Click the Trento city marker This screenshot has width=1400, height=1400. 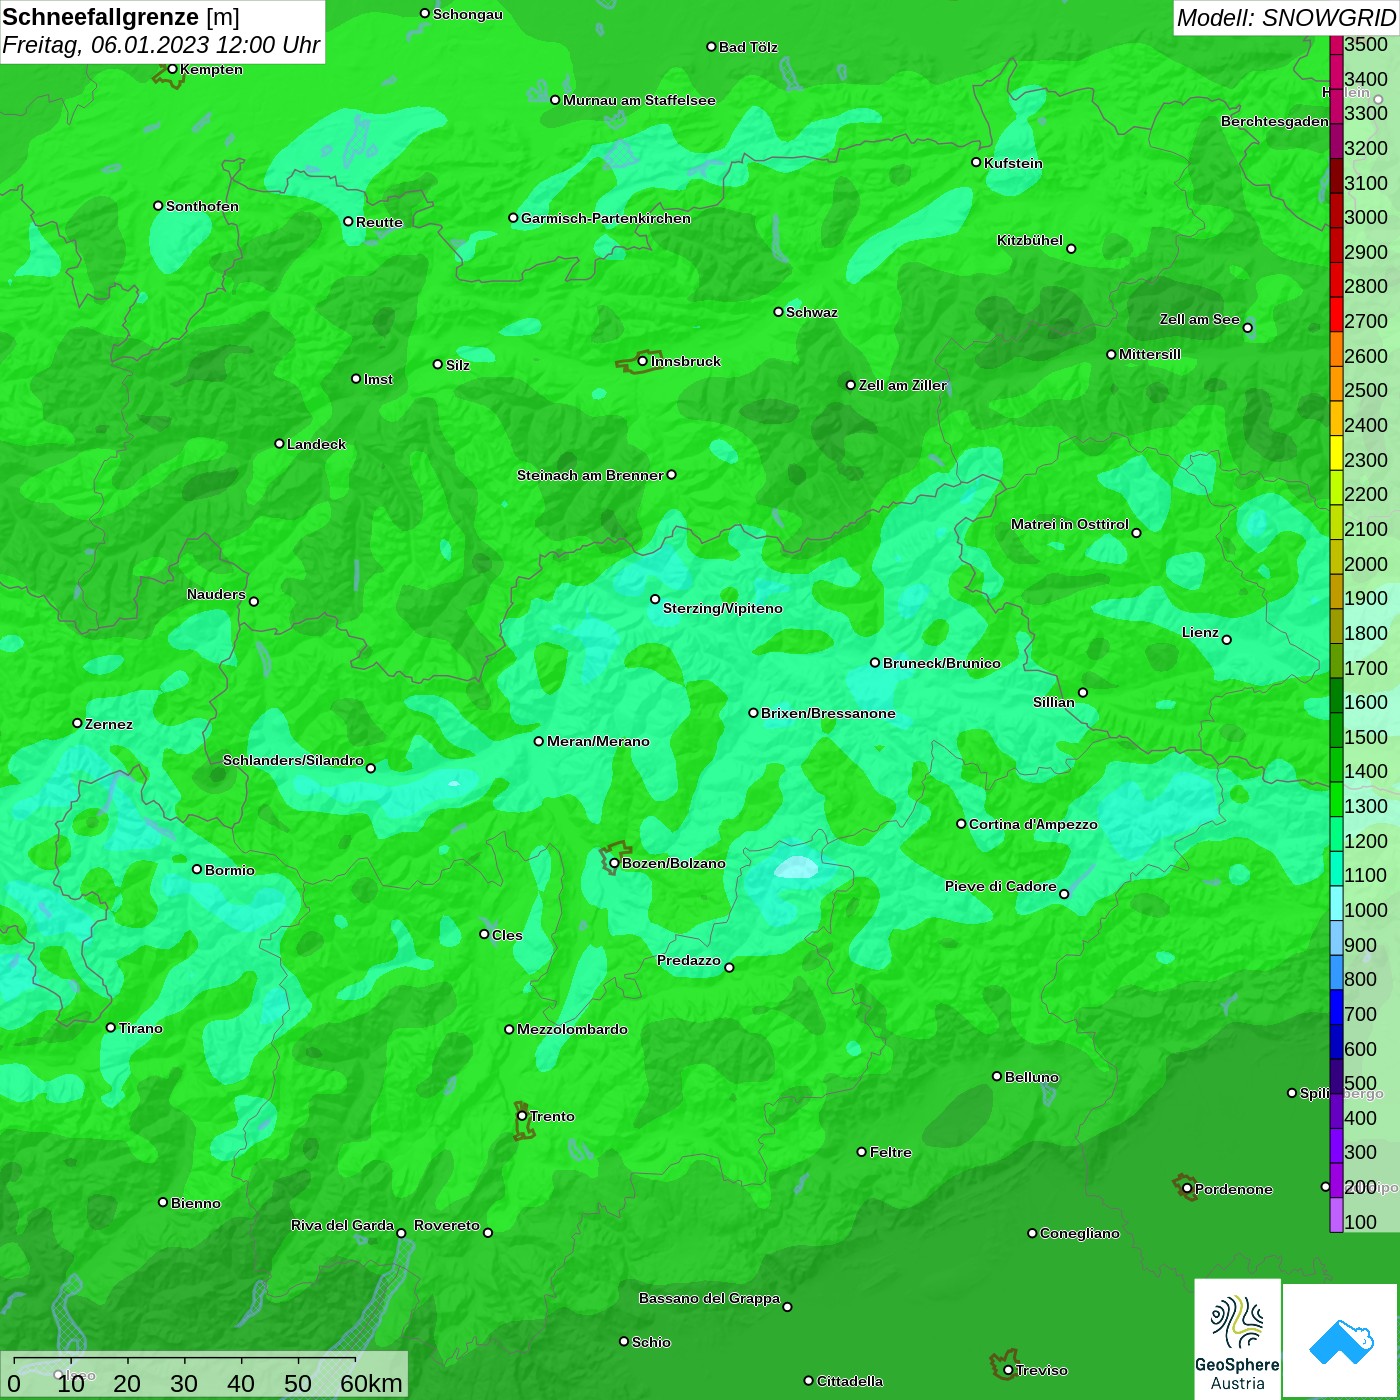pos(522,1116)
